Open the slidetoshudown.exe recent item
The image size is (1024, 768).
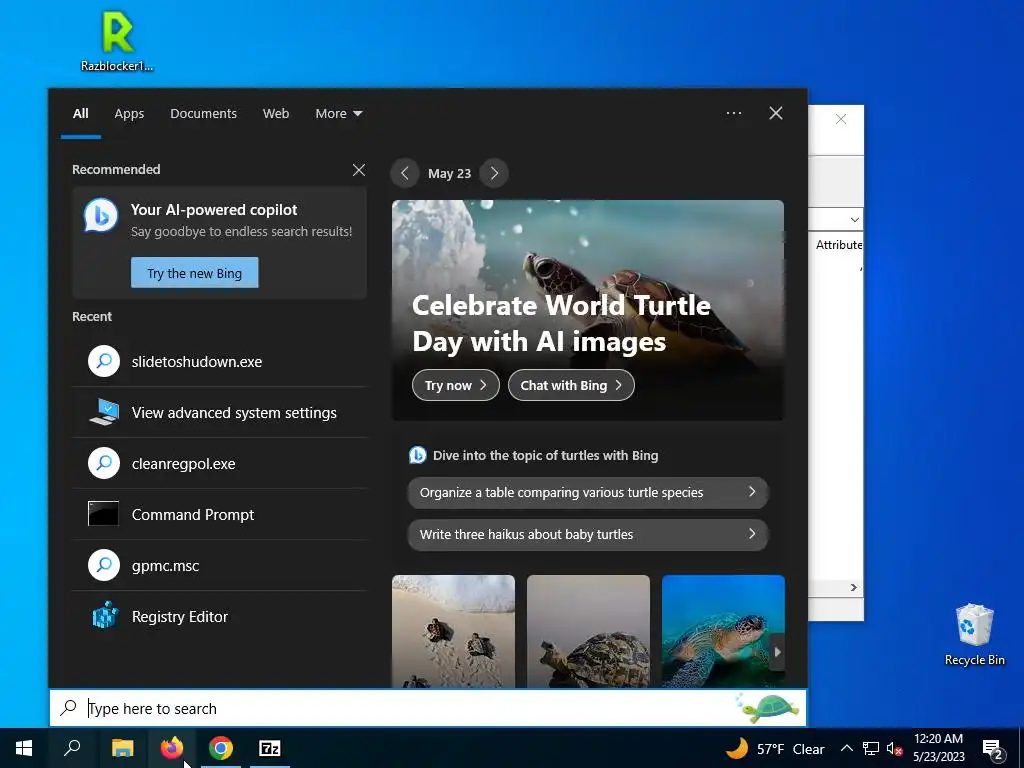(219, 361)
